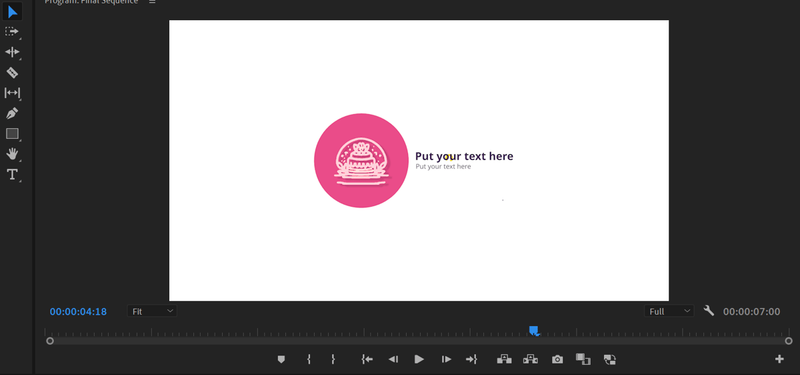This screenshot has height=375, width=800.
Task: Open the Program panel menu icon
Action: tap(152, 2)
